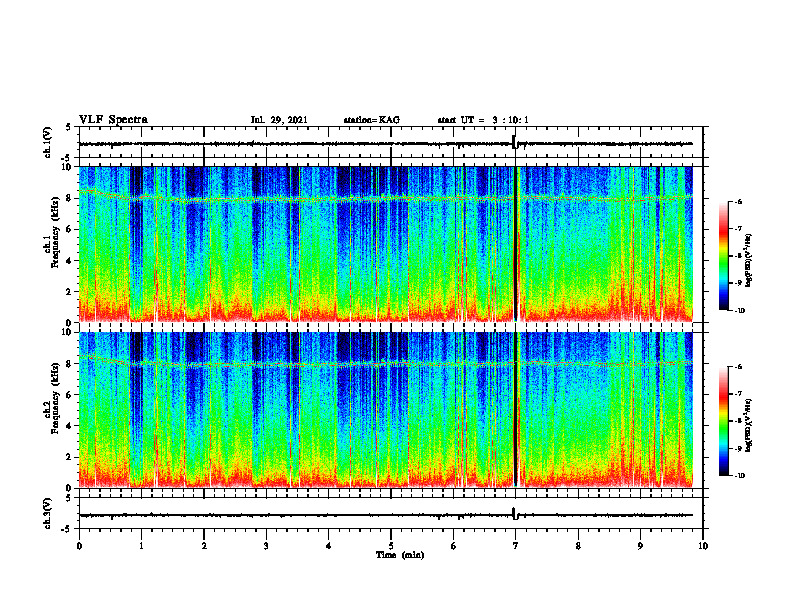The image size is (792, 612).
Task: Click the "5" tick on ch.3(V) axis
Action: tap(69, 498)
